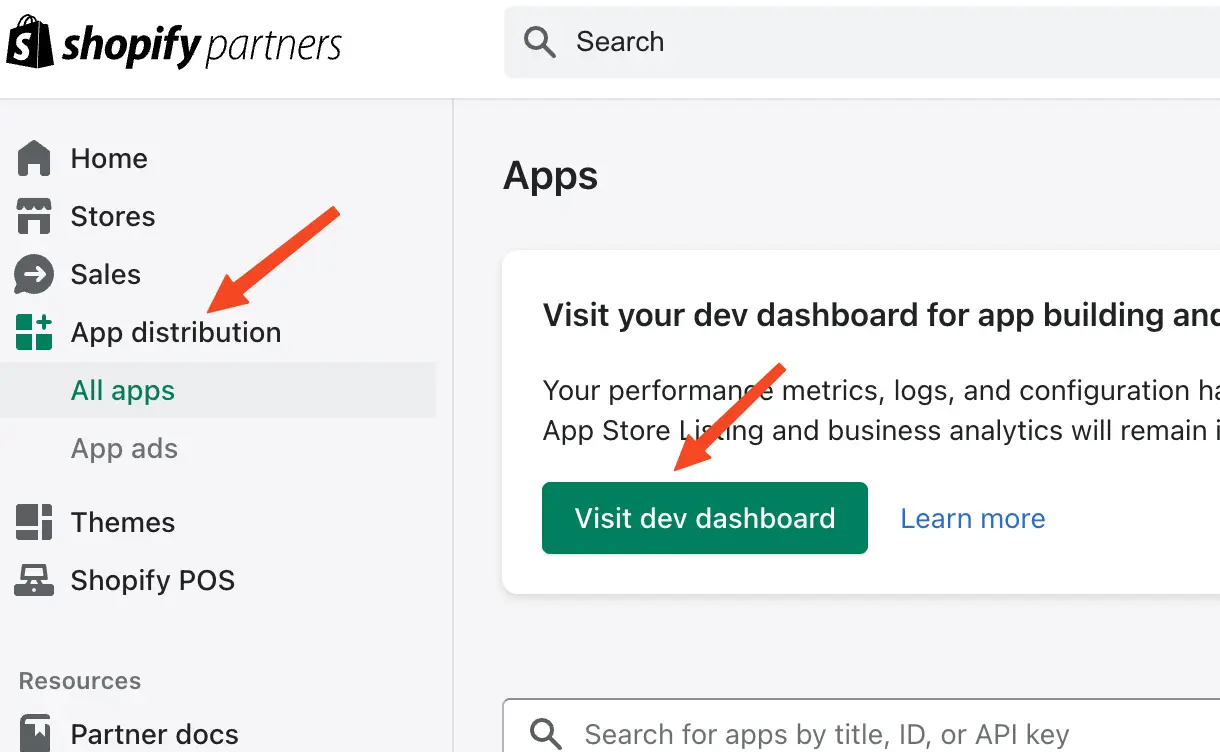Click the Shopify POS register icon
The image size is (1220, 752).
click(x=34, y=580)
